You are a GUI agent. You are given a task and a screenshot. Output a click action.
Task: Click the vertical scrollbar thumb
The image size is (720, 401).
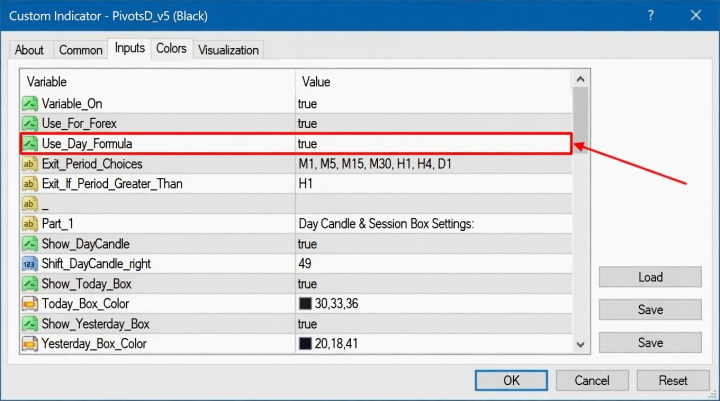coord(580,120)
